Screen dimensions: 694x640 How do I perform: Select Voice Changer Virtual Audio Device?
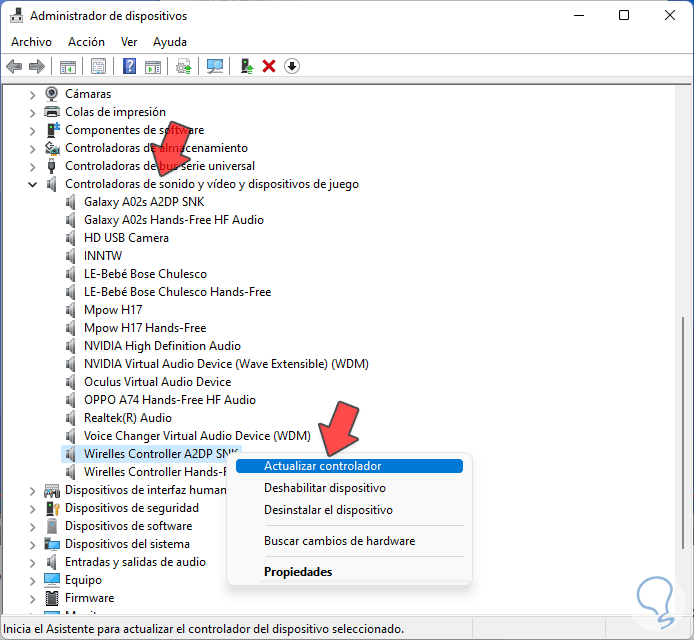point(197,436)
